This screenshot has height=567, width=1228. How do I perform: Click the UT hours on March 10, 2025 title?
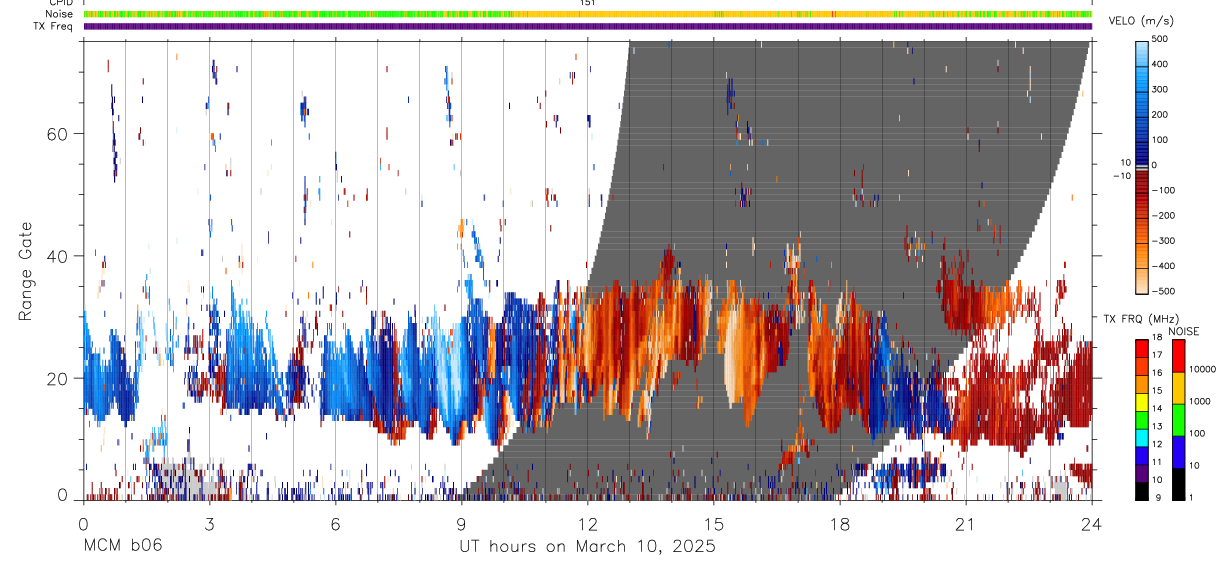click(x=588, y=547)
